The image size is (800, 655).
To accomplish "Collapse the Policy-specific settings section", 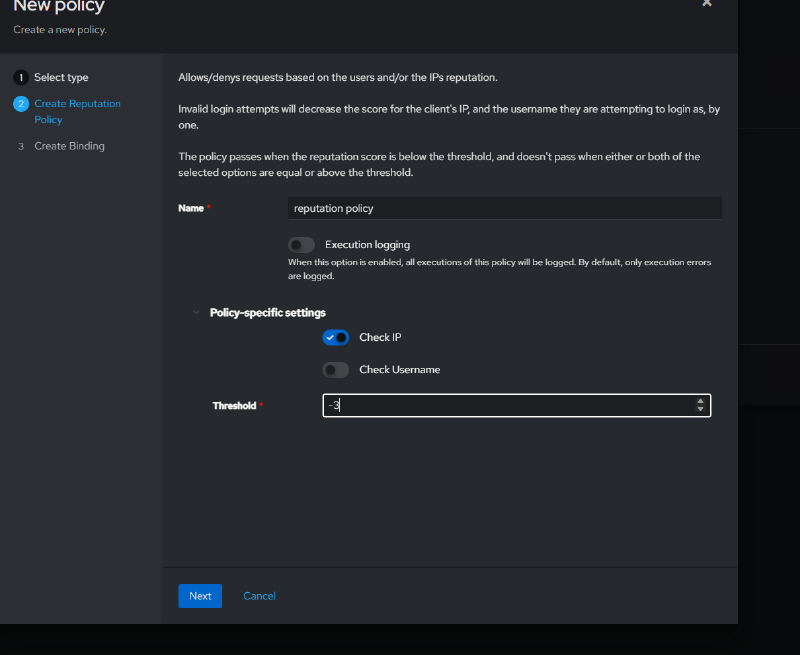I will 196,312.
